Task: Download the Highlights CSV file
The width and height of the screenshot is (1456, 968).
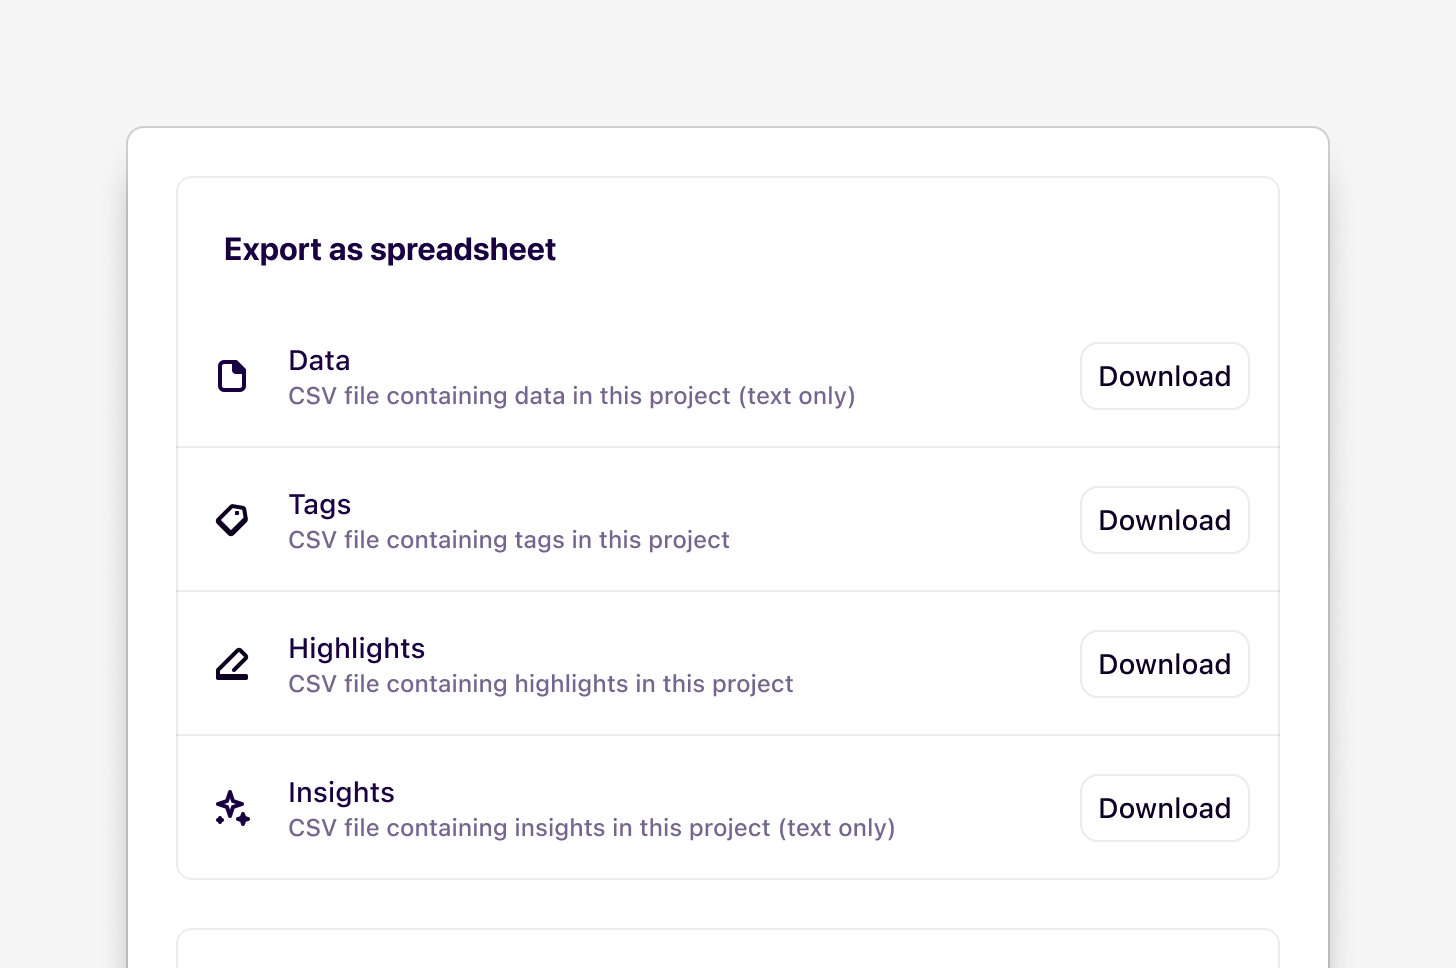Action: [1164, 664]
